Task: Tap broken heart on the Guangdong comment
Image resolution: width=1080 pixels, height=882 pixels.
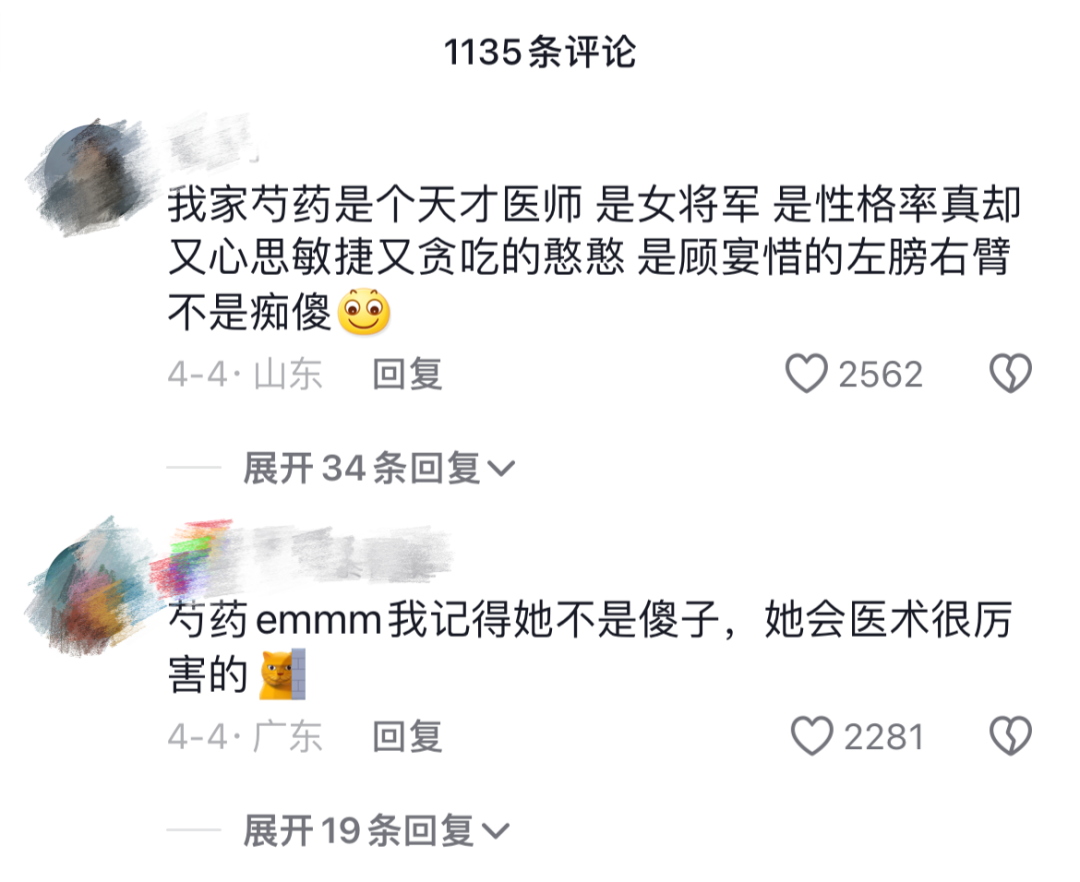Action: click(1010, 736)
